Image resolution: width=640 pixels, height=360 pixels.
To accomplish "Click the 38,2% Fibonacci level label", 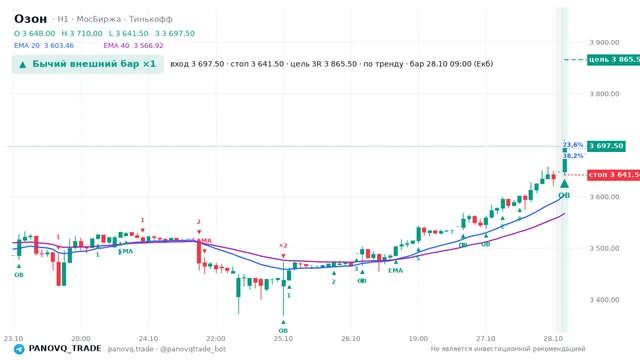I will (573, 156).
